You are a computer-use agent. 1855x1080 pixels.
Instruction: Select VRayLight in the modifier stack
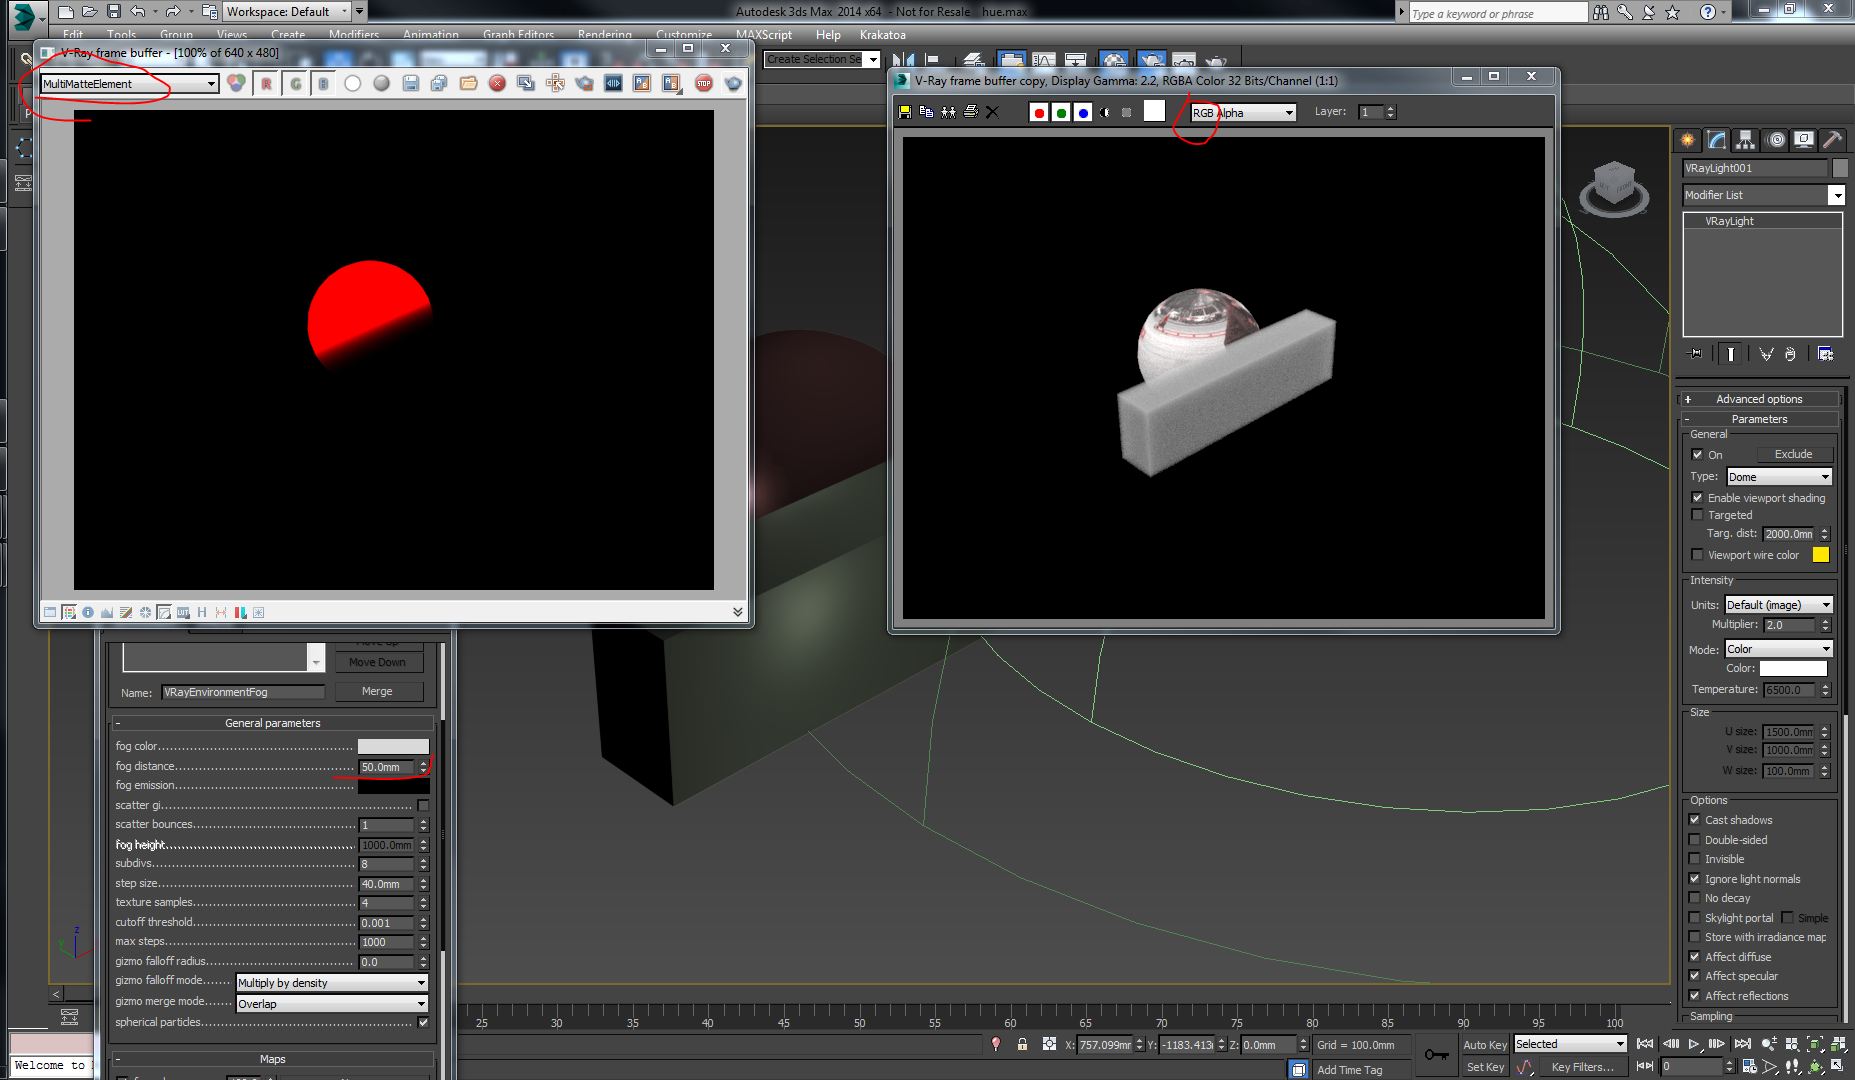pos(1729,221)
